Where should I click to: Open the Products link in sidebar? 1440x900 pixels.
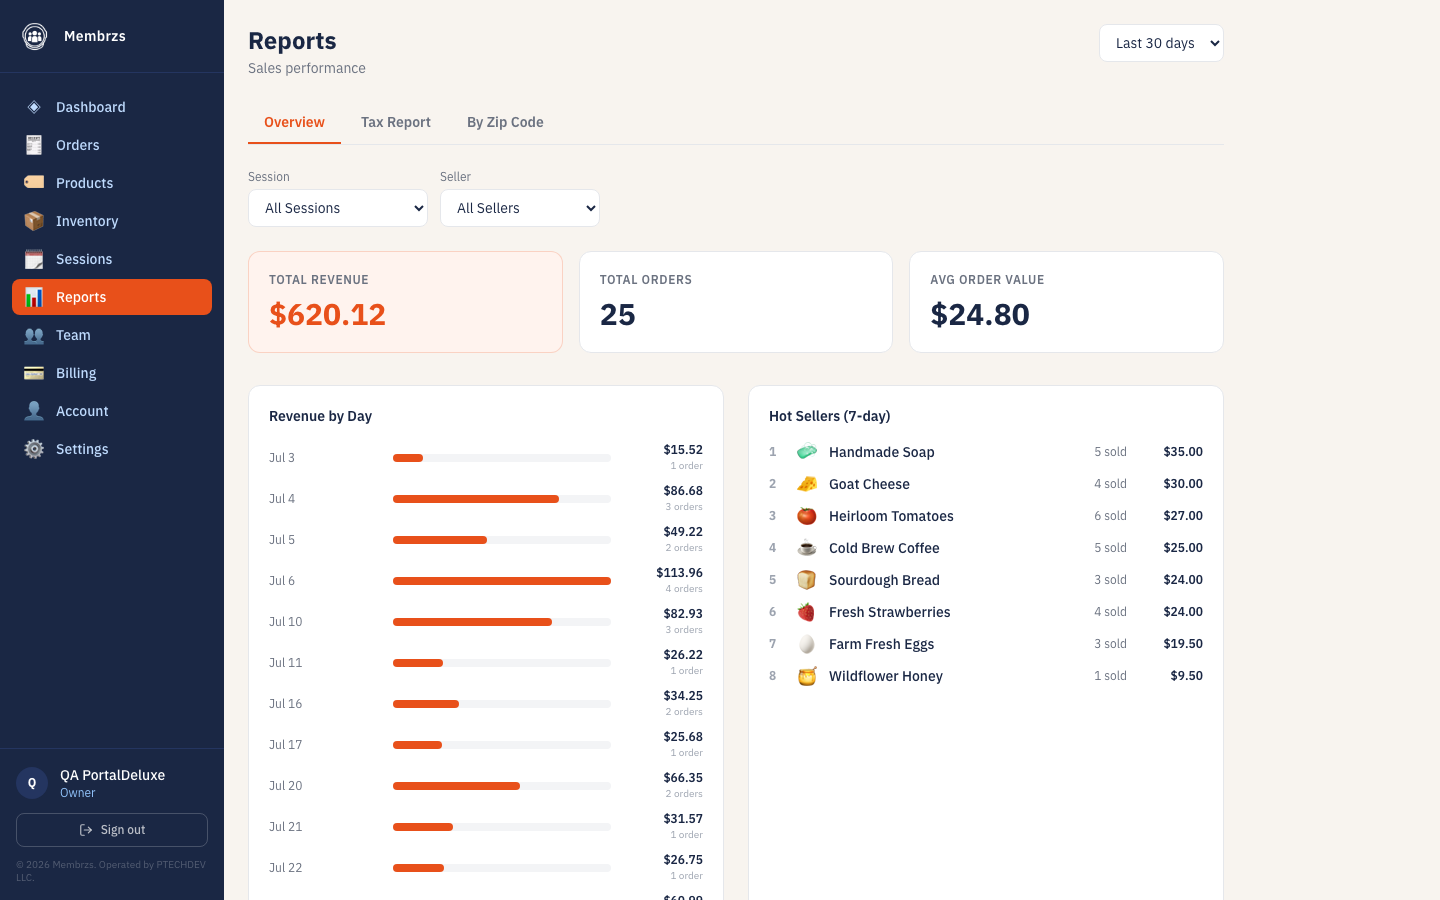[x=112, y=183]
